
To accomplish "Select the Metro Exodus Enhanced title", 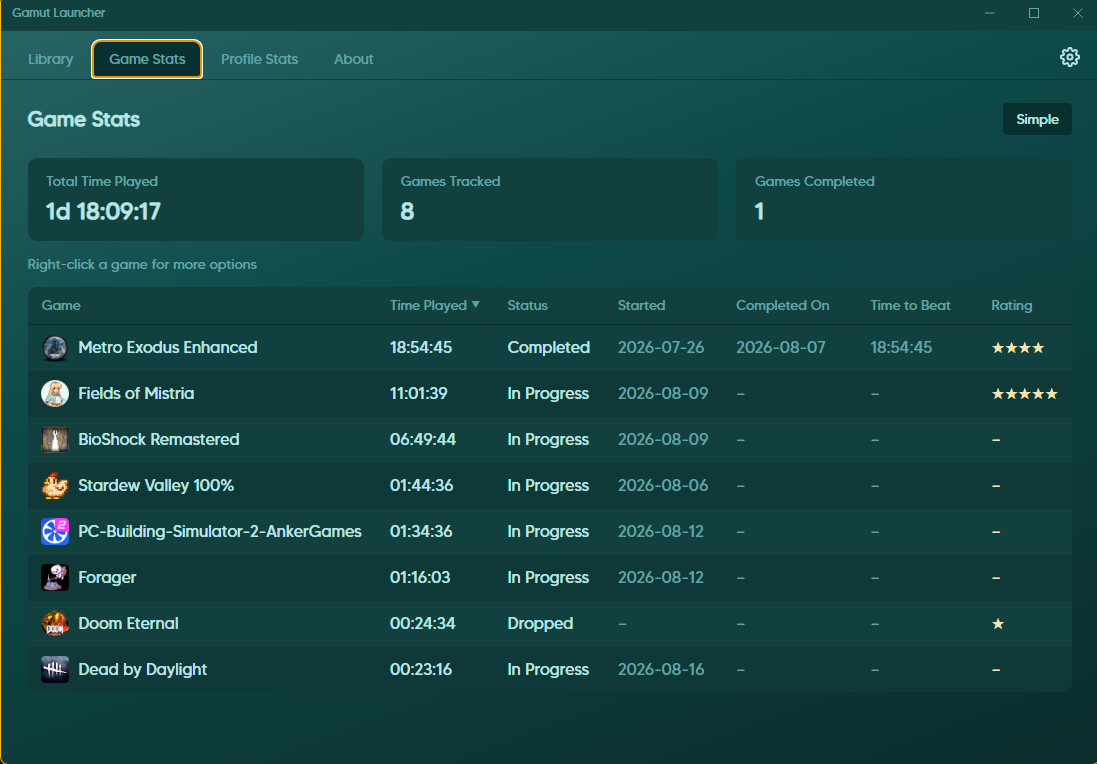I will (x=168, y=348).
